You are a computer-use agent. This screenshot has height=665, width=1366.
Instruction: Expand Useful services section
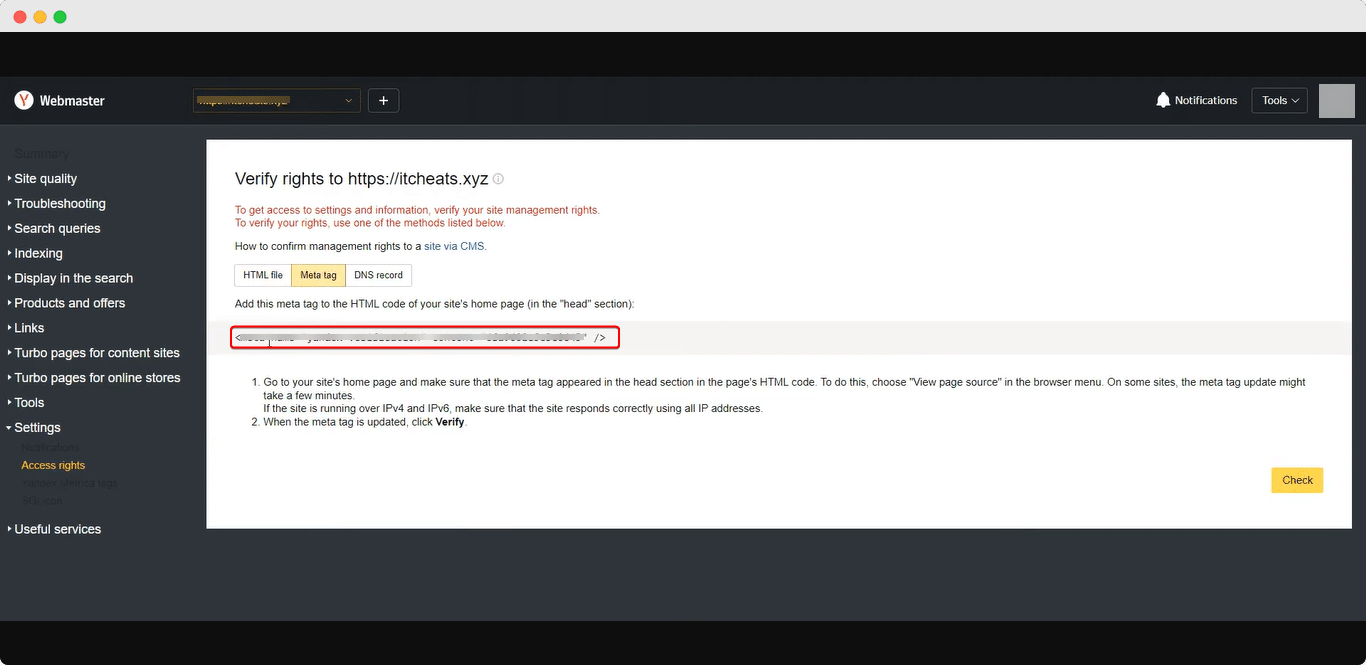point(57,529)
